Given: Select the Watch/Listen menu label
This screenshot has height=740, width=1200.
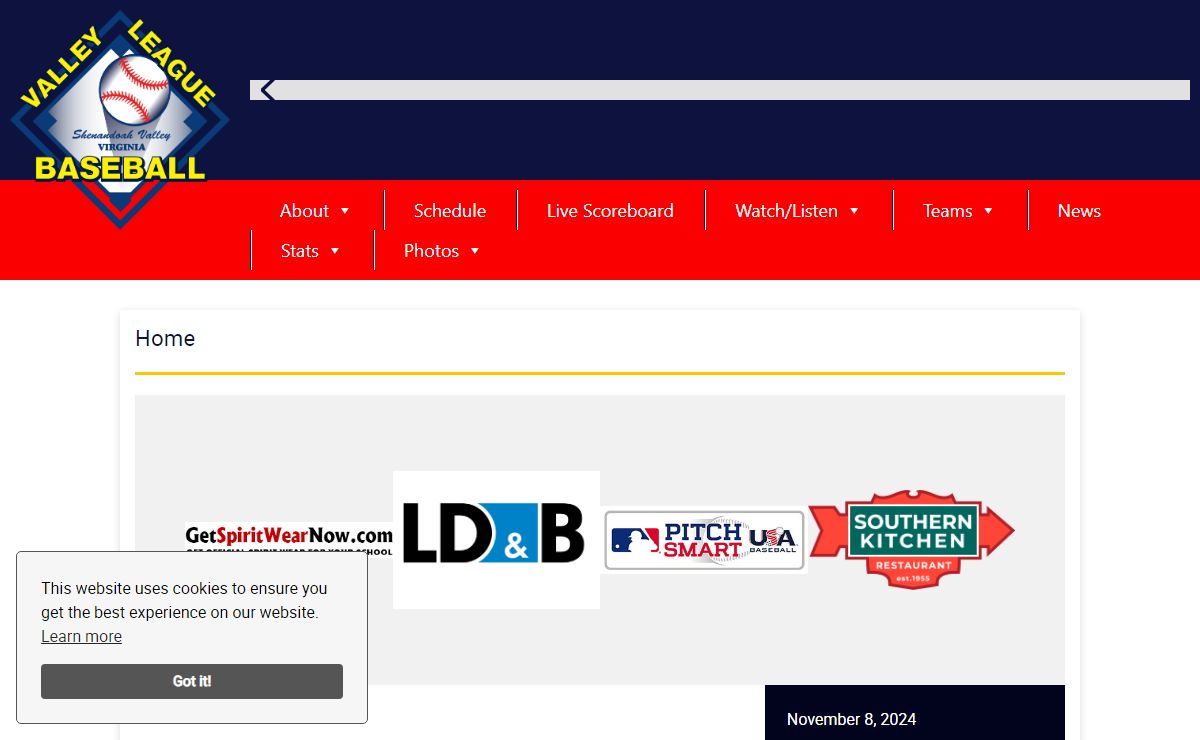Looking at the screenshot, I should (786, 211).
